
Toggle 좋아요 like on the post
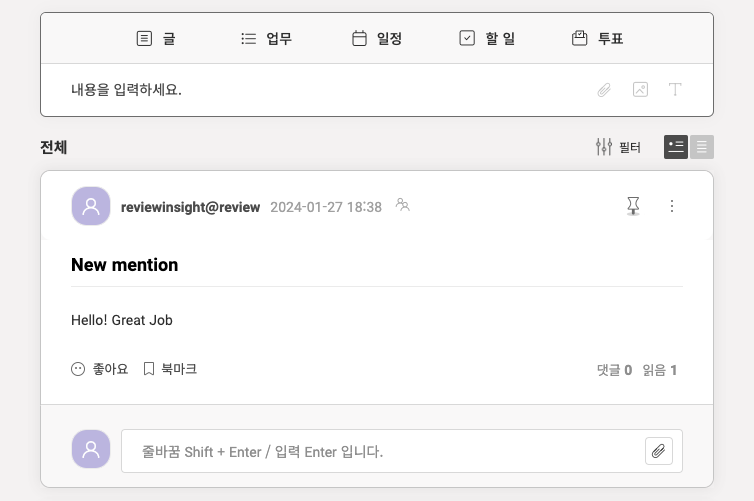click(100, 369)
